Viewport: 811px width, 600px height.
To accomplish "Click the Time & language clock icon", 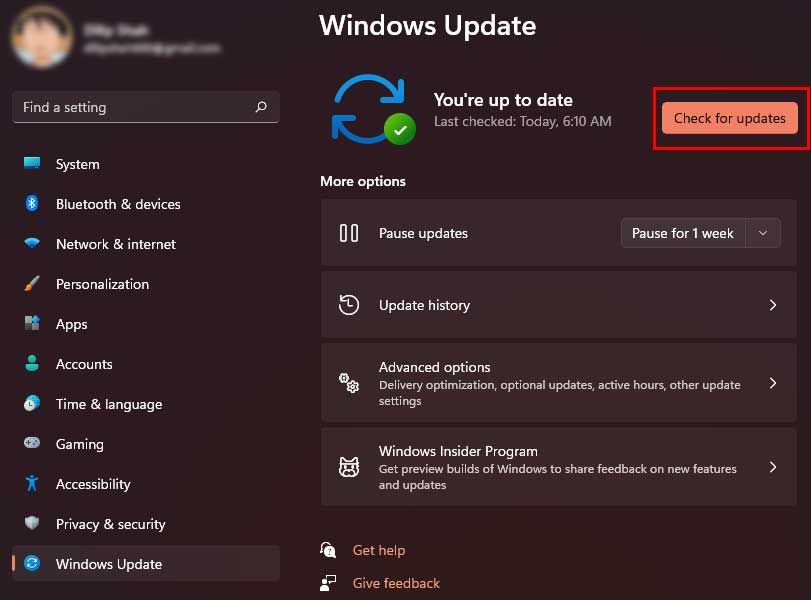I will click(x=32, y=403).
